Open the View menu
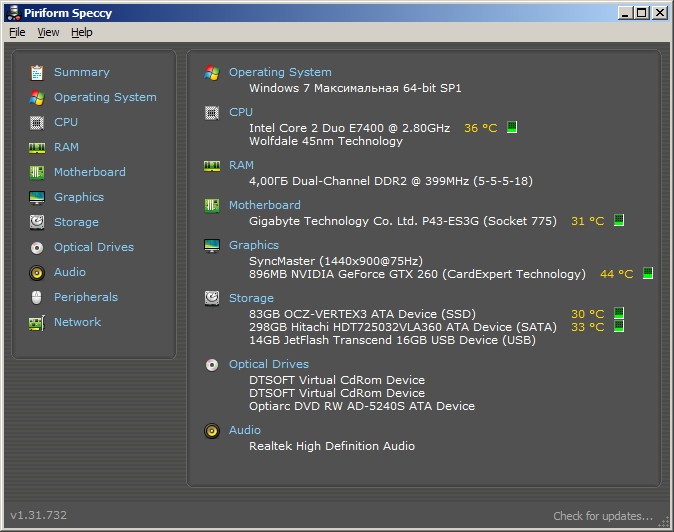 (x=48, y=32)
